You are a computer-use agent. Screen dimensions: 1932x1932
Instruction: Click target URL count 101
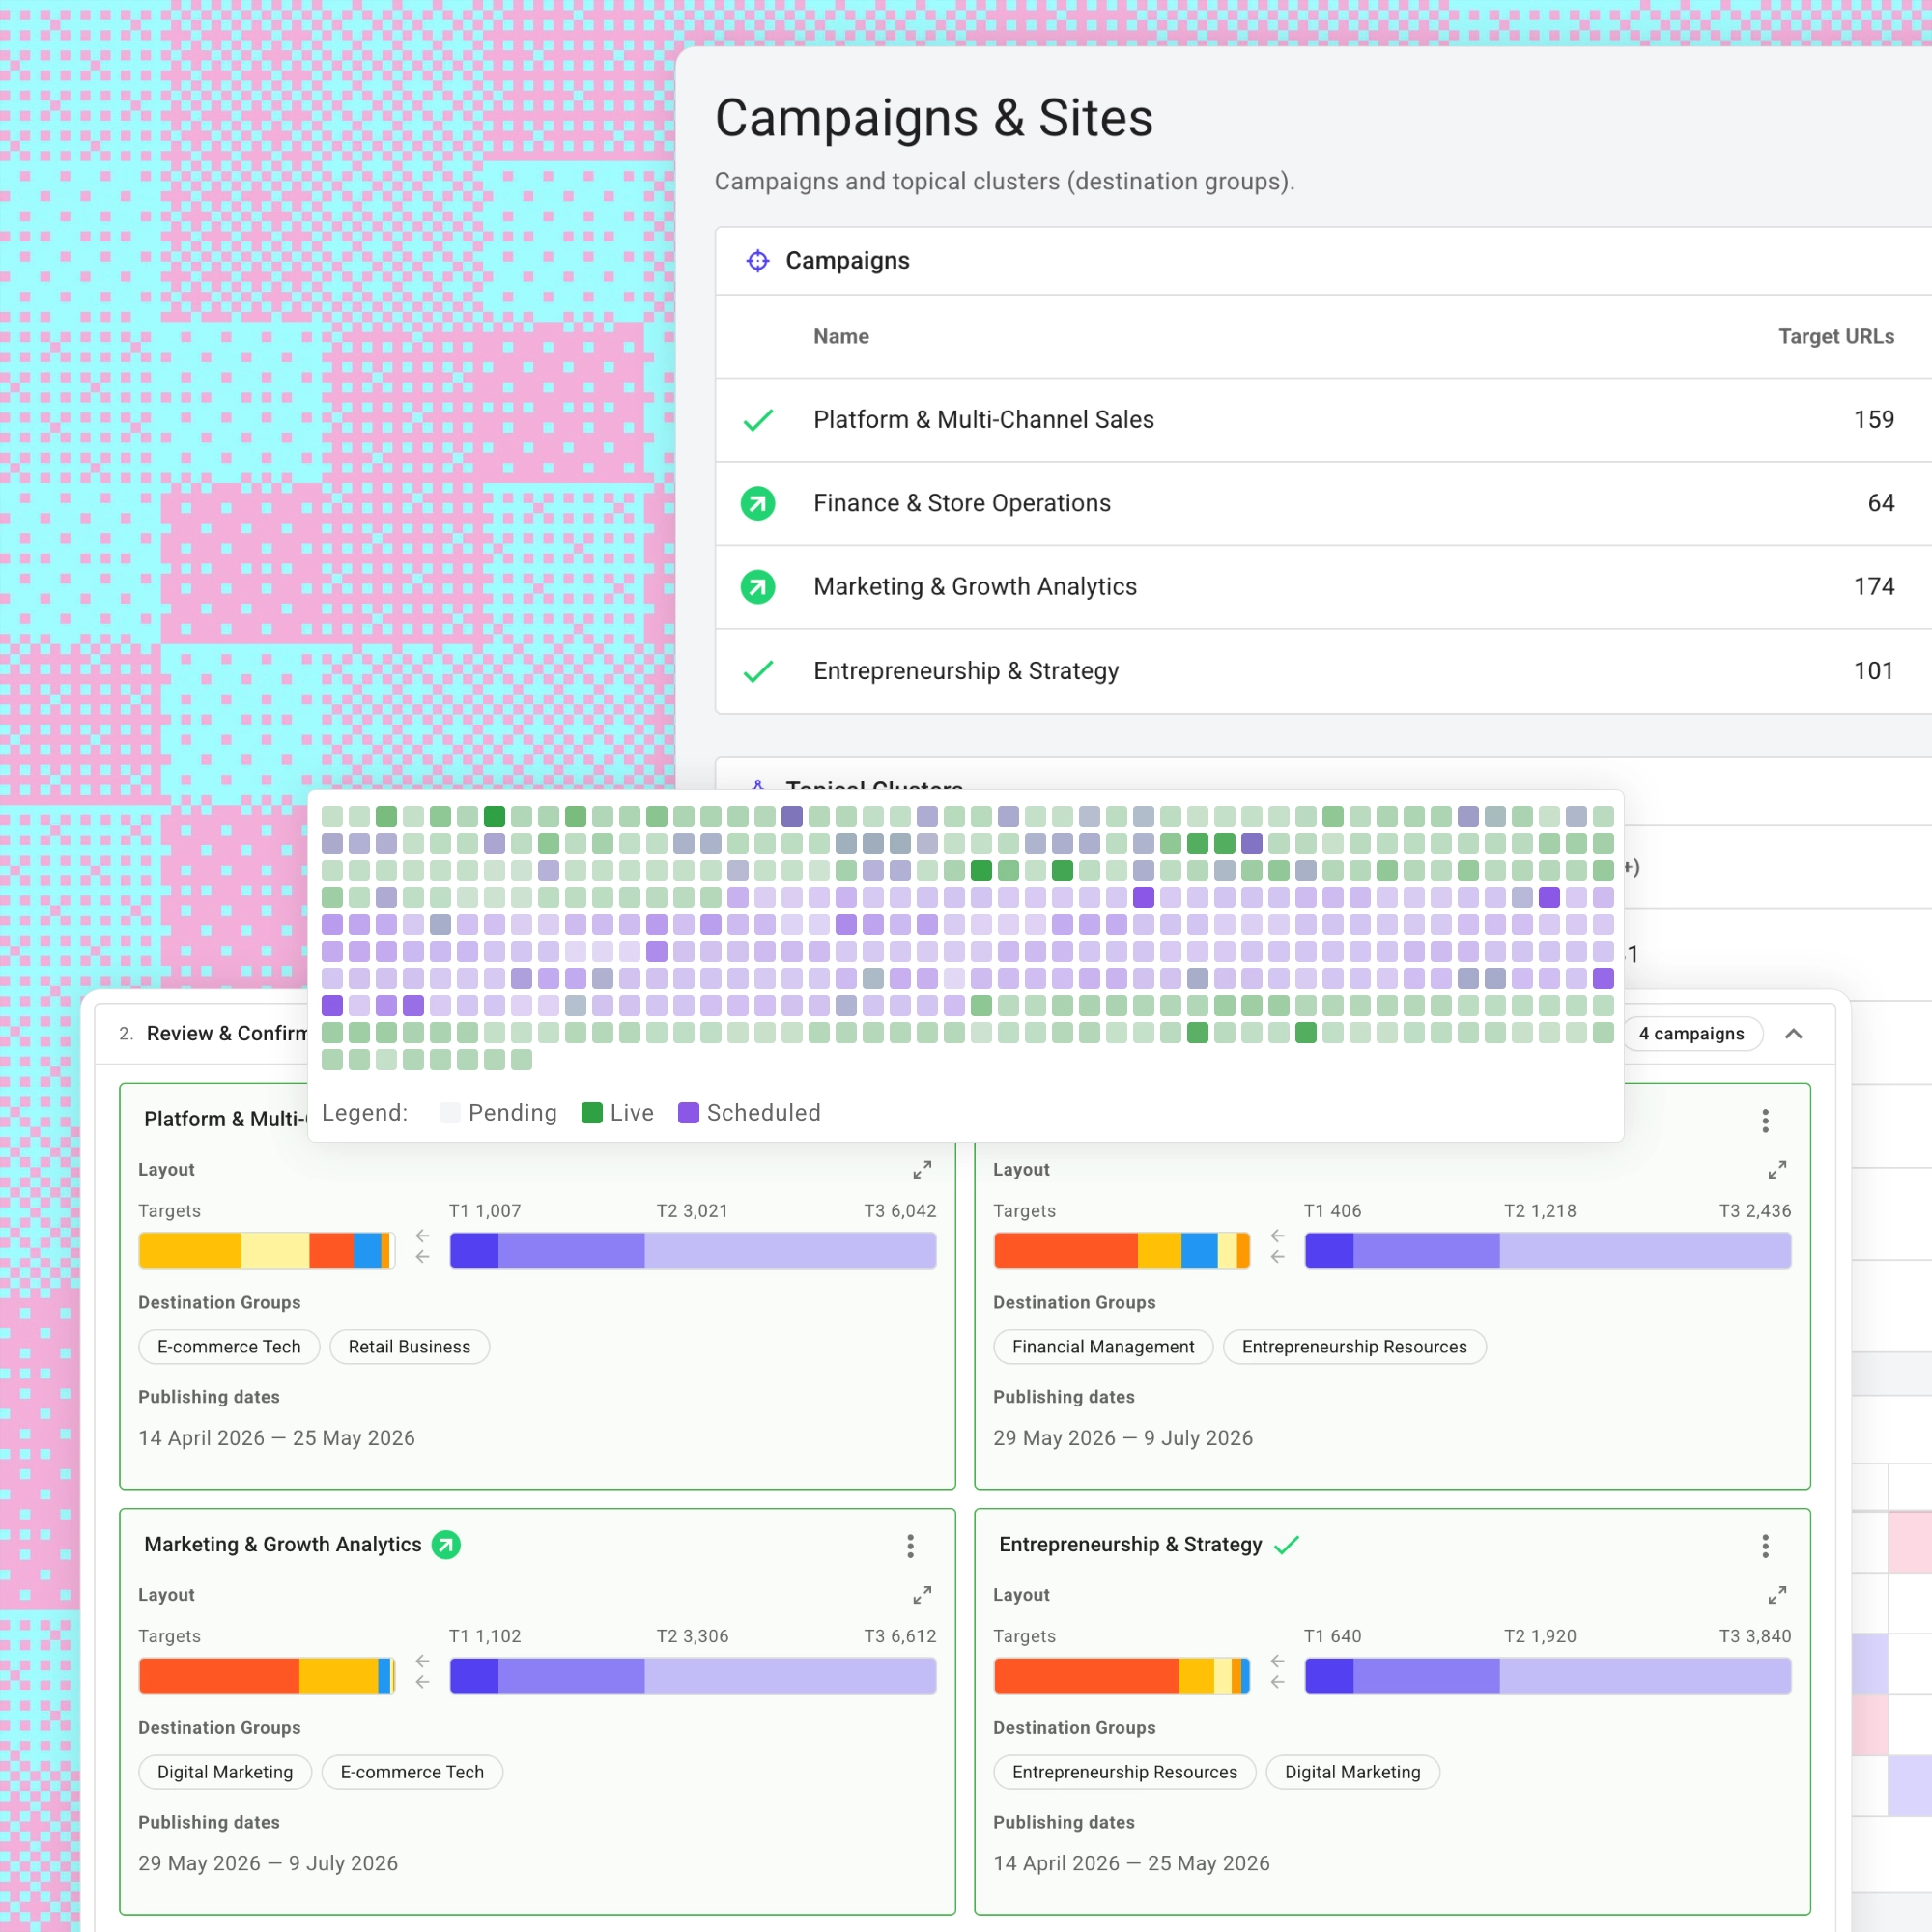1874,671
